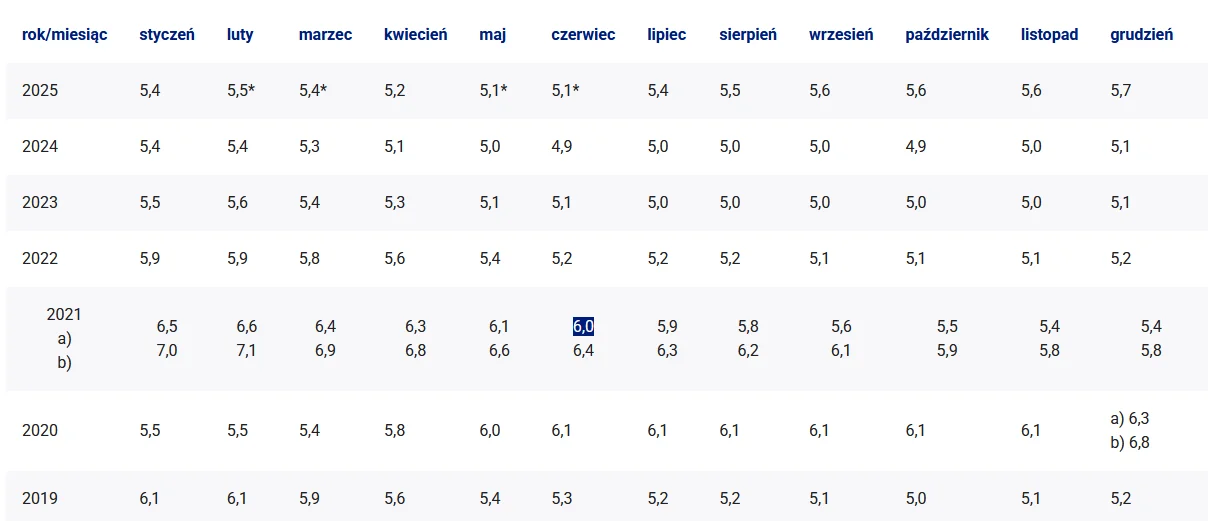Viewport: 1208px width, 521px height.
Task: Click the 2024 year row label
Action: (x=40, y=147)
